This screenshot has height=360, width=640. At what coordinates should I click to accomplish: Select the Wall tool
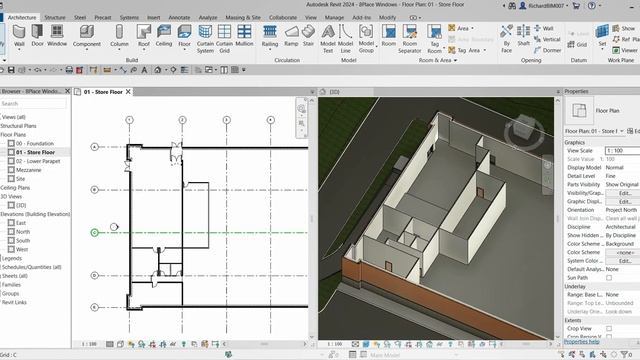click(19, 36)
